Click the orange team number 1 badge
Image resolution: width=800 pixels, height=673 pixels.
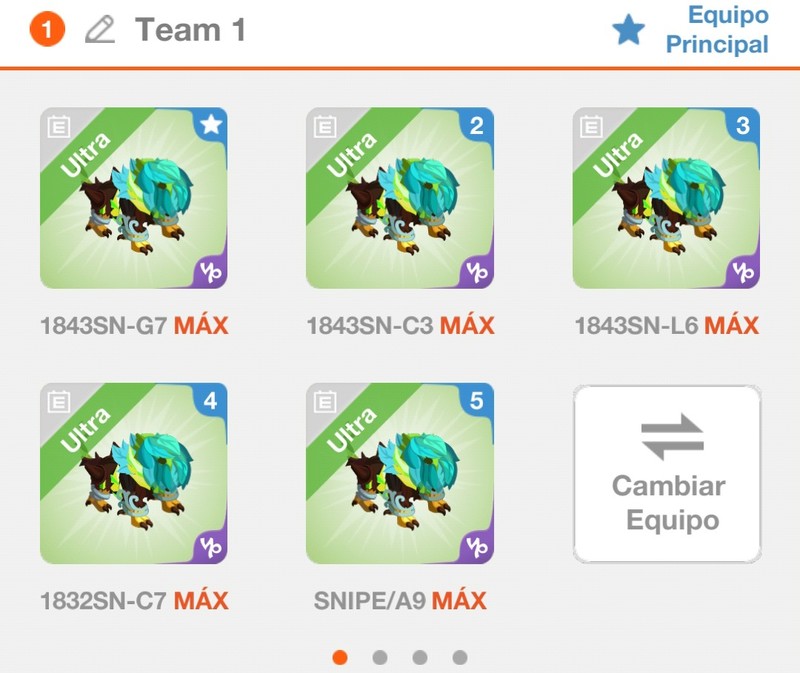pyautogui.click(x=47, y=29)
